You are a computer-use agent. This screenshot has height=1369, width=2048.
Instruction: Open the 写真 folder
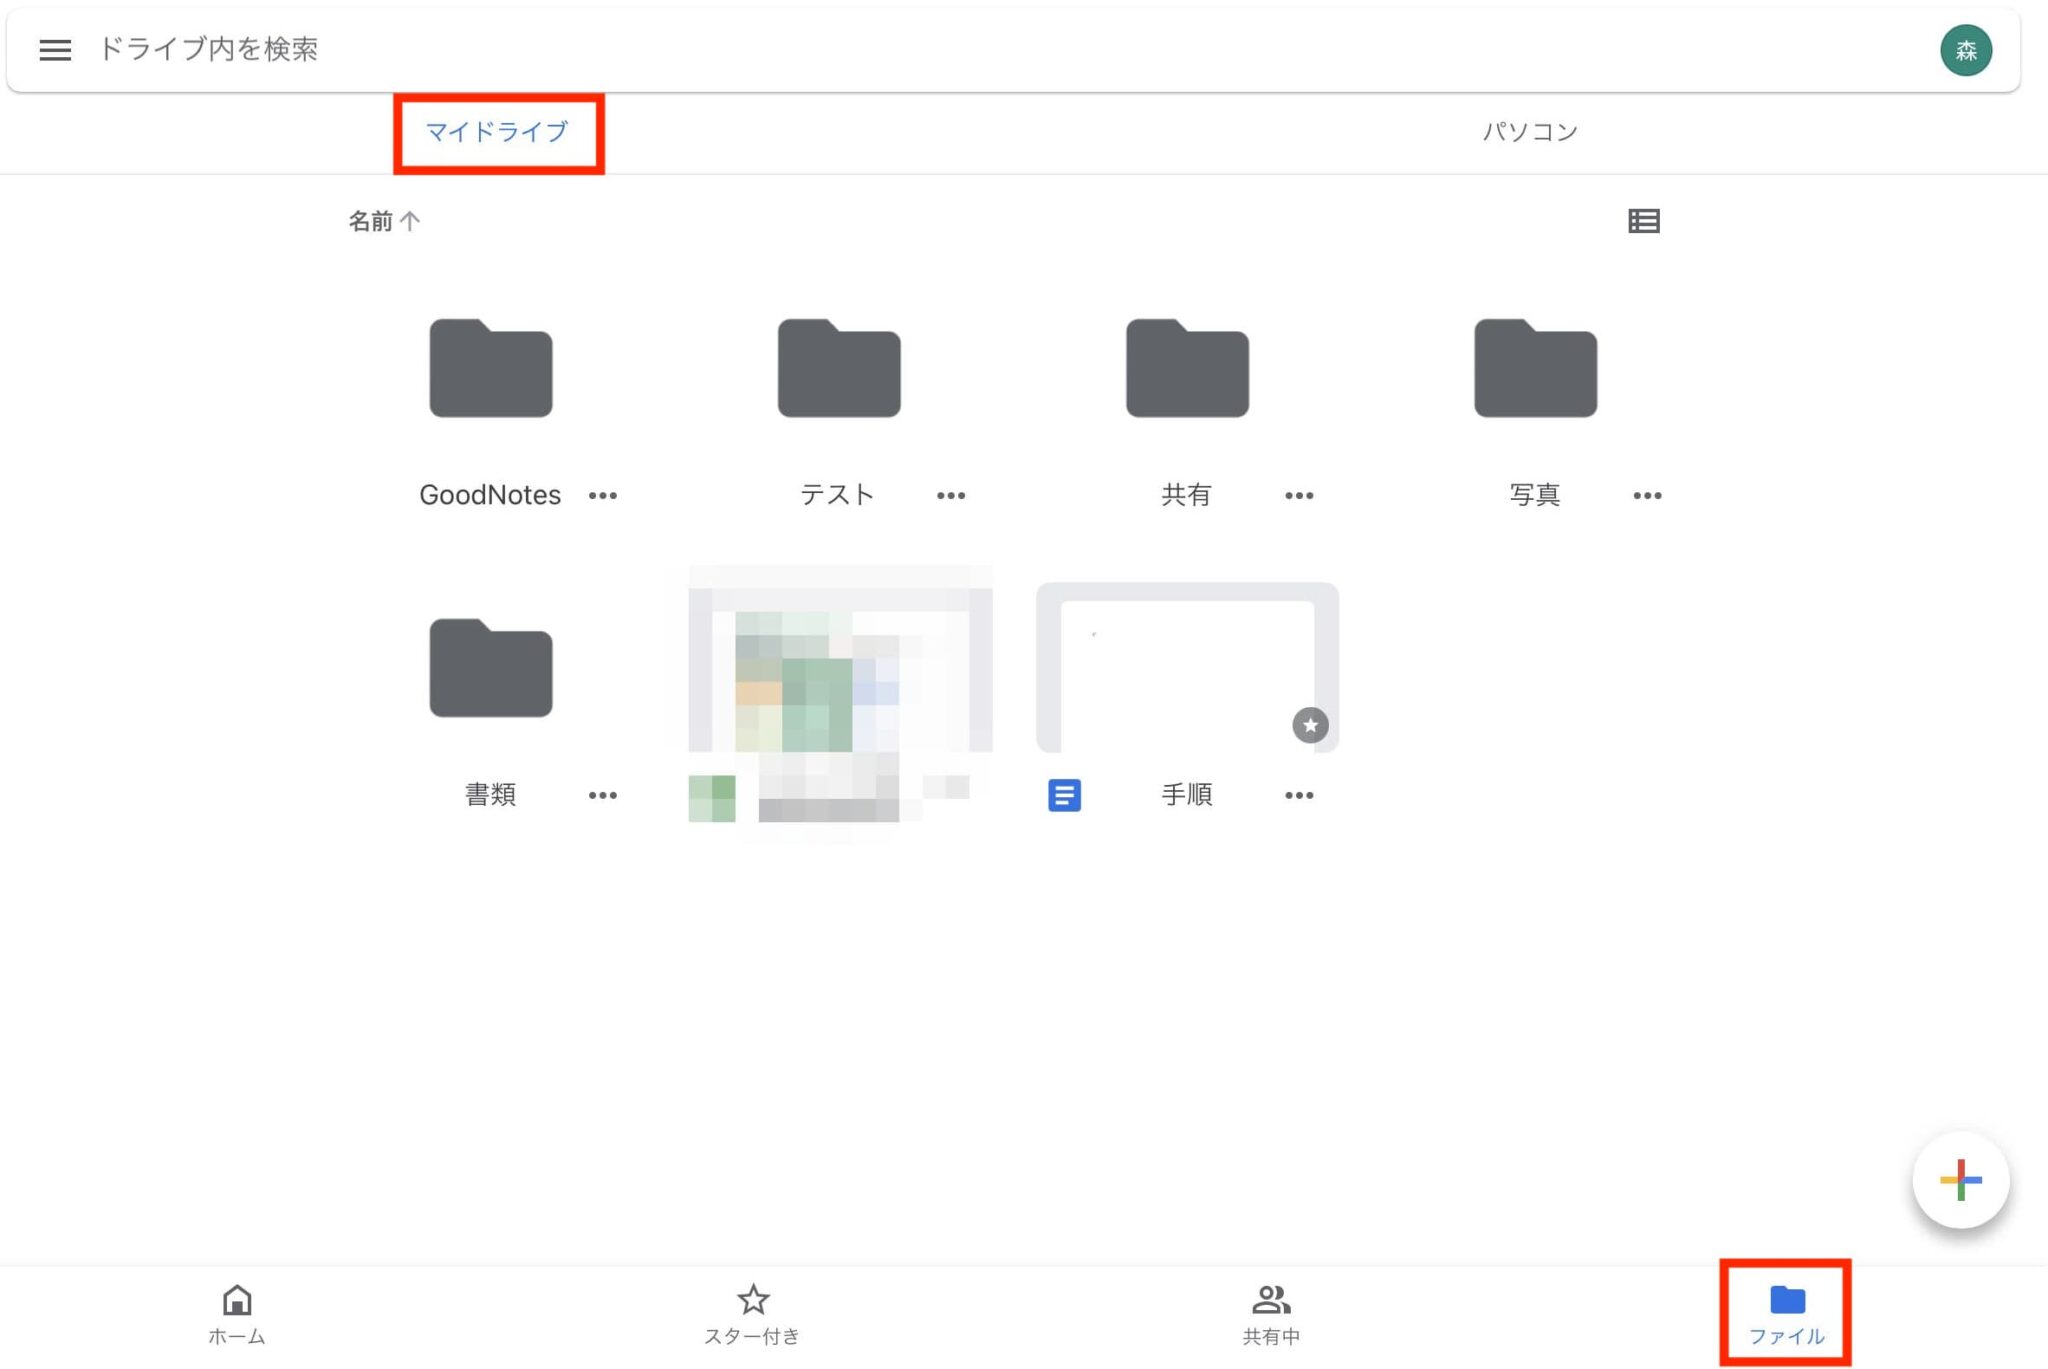1535,368
